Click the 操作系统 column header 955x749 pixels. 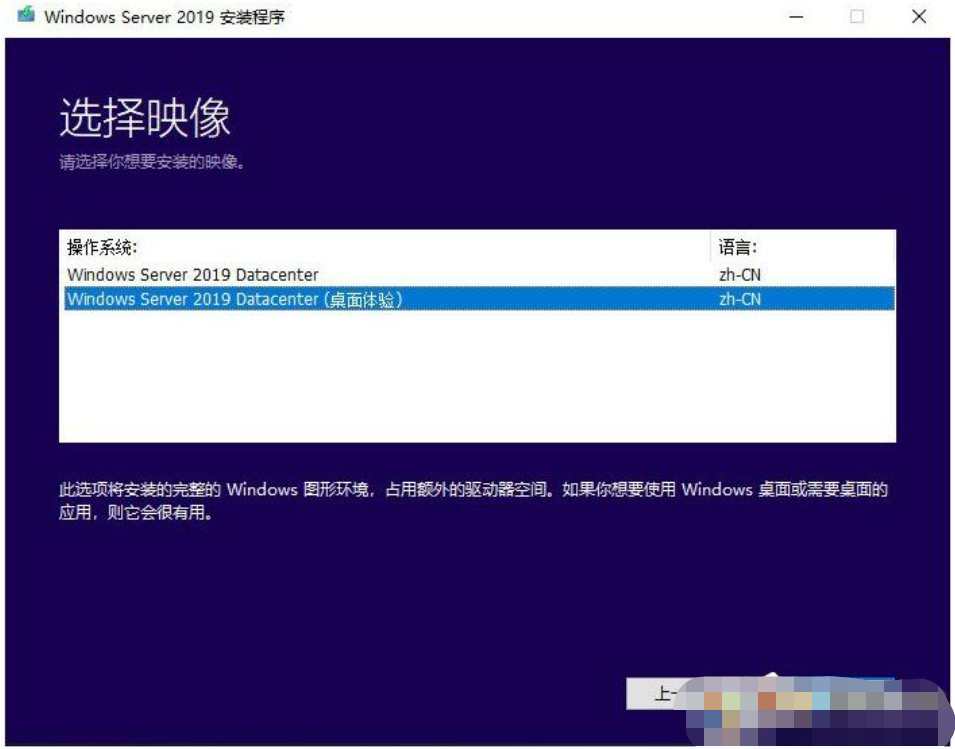point(102,248)
